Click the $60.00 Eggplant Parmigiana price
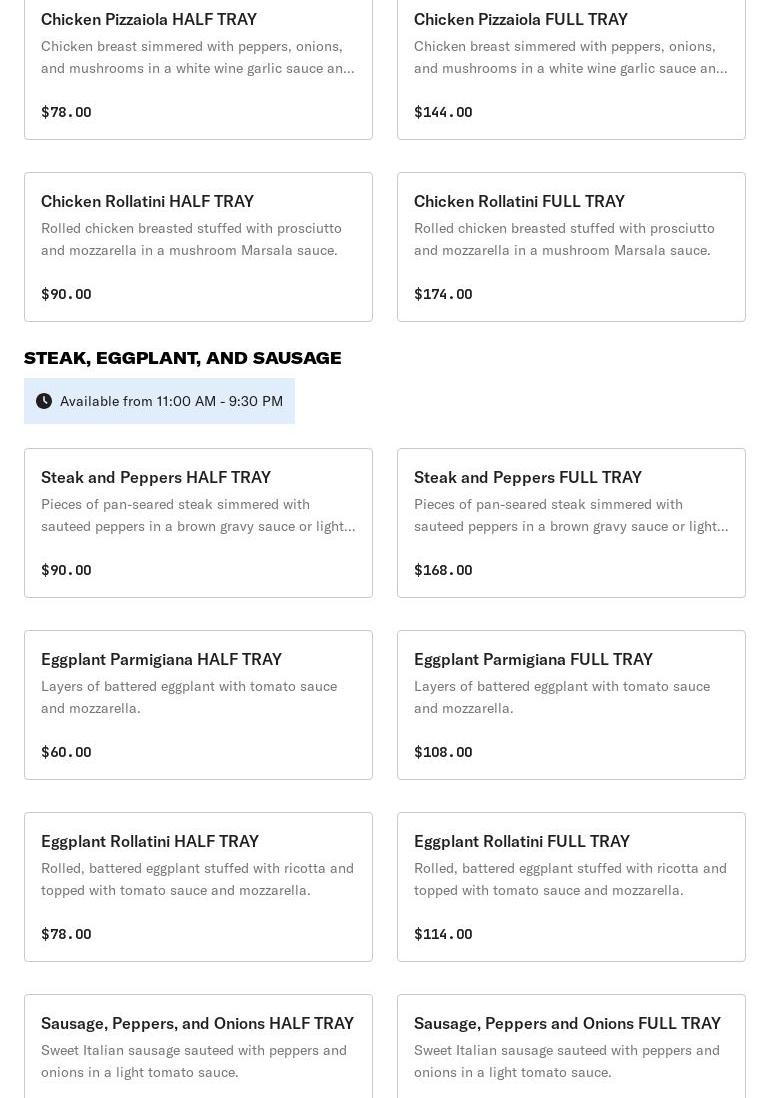Image resolution: width=770 pixels, height=1098 pixels. (x=66, y=752)
